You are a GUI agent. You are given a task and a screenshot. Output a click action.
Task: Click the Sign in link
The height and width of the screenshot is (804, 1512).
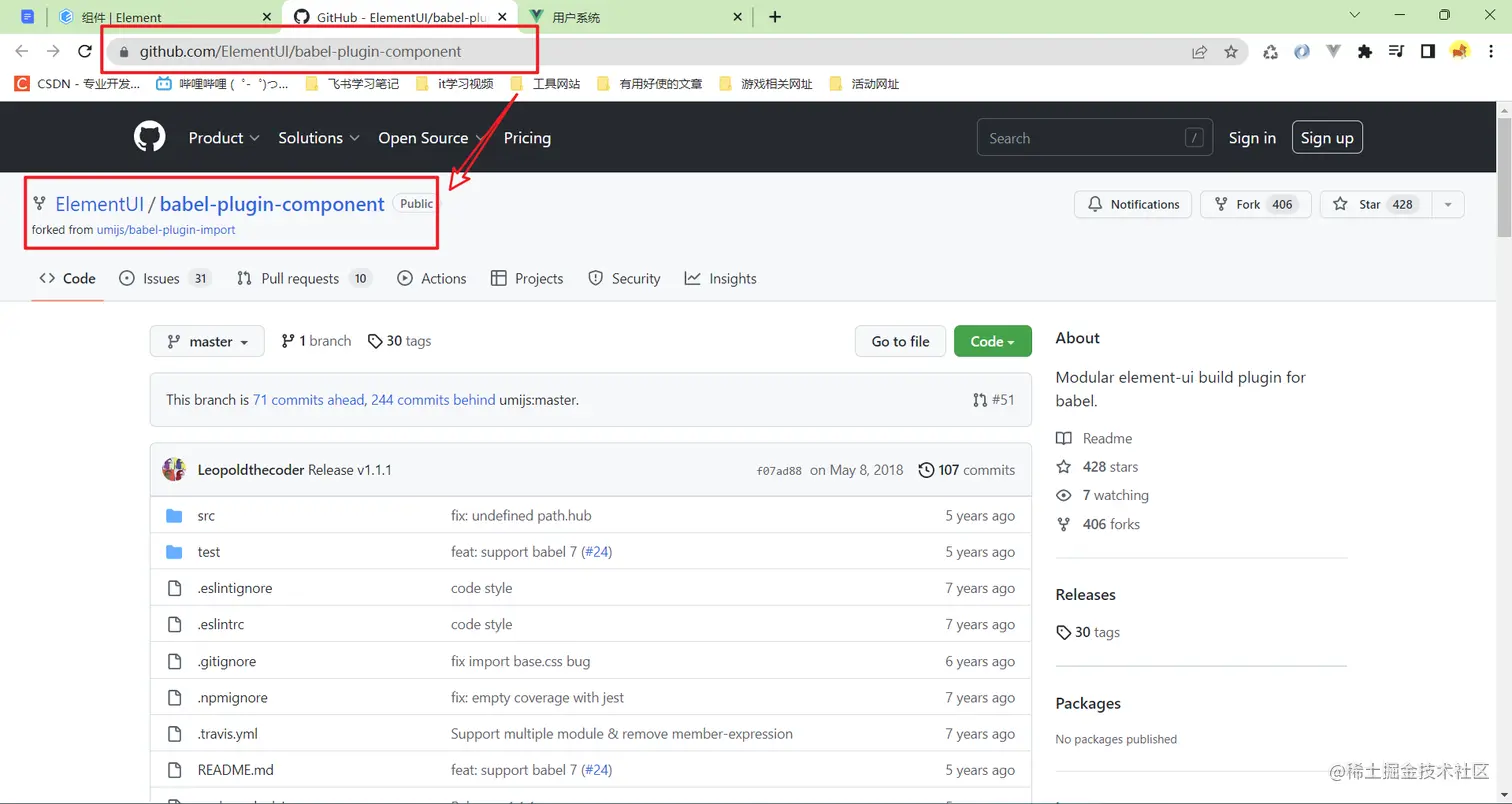click(x=1252, y=138)
